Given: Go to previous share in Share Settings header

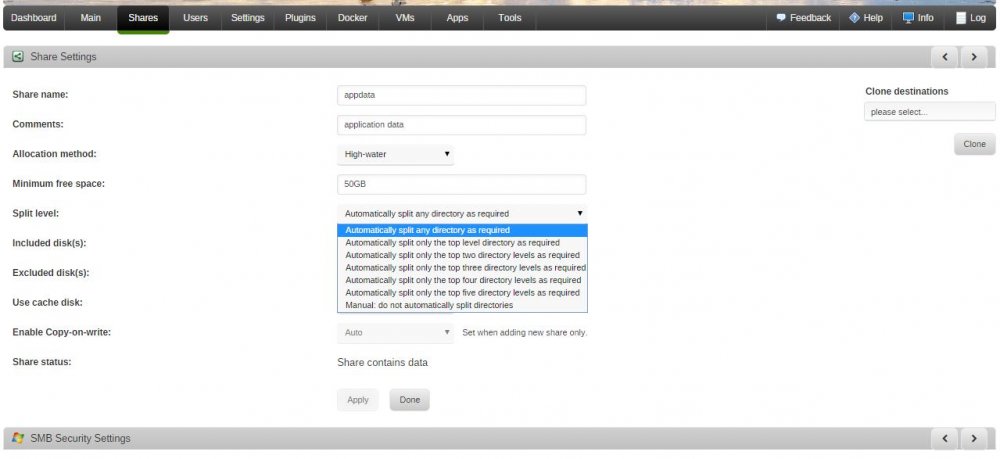Looking at the screenshot, I should coord(945,57).
